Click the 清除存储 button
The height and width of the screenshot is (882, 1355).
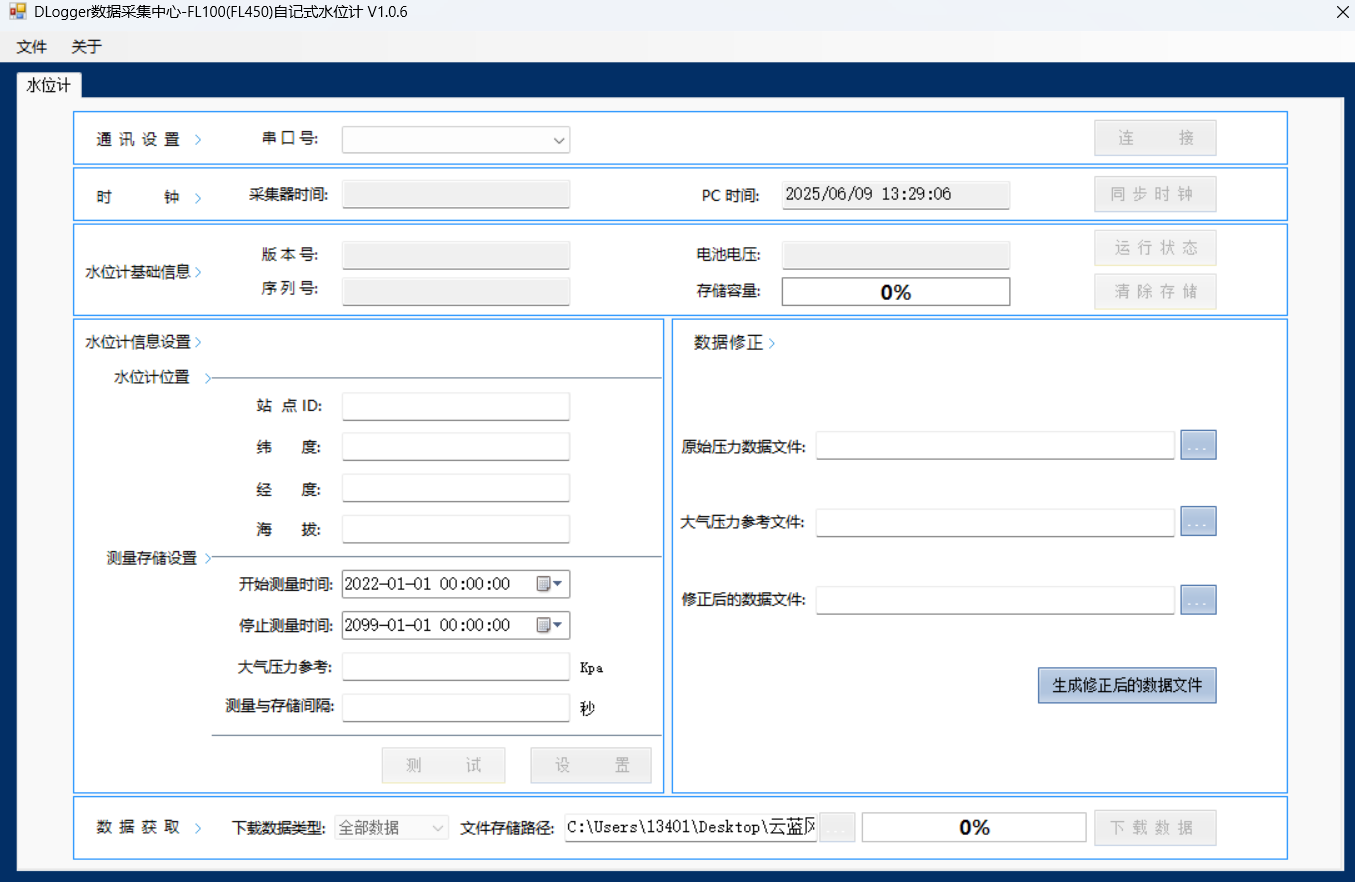click(x=1155, y=292)
